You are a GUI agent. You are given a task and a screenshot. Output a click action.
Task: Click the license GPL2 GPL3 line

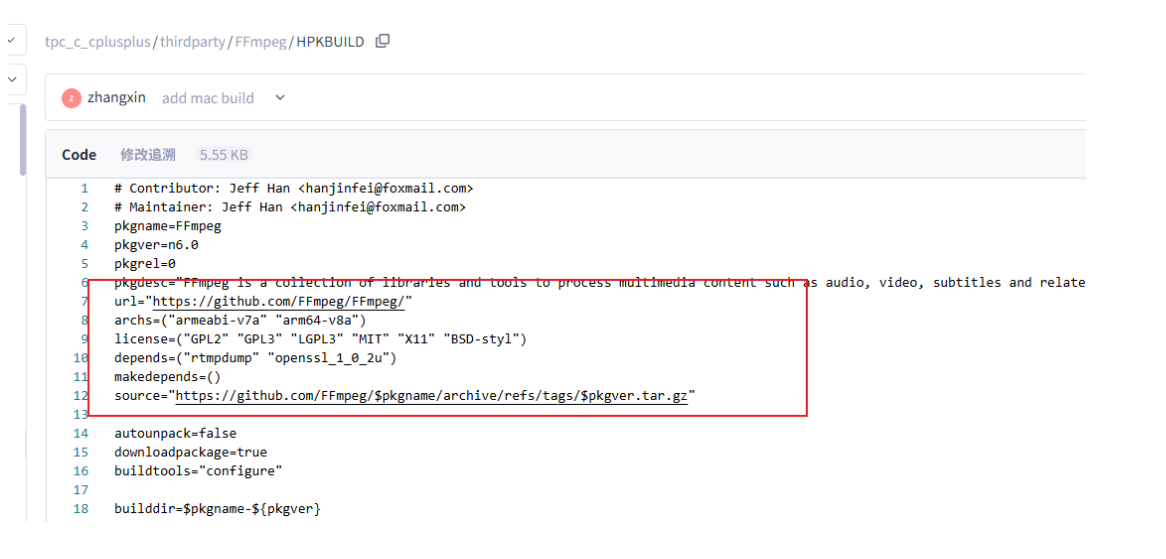(321, 340)
